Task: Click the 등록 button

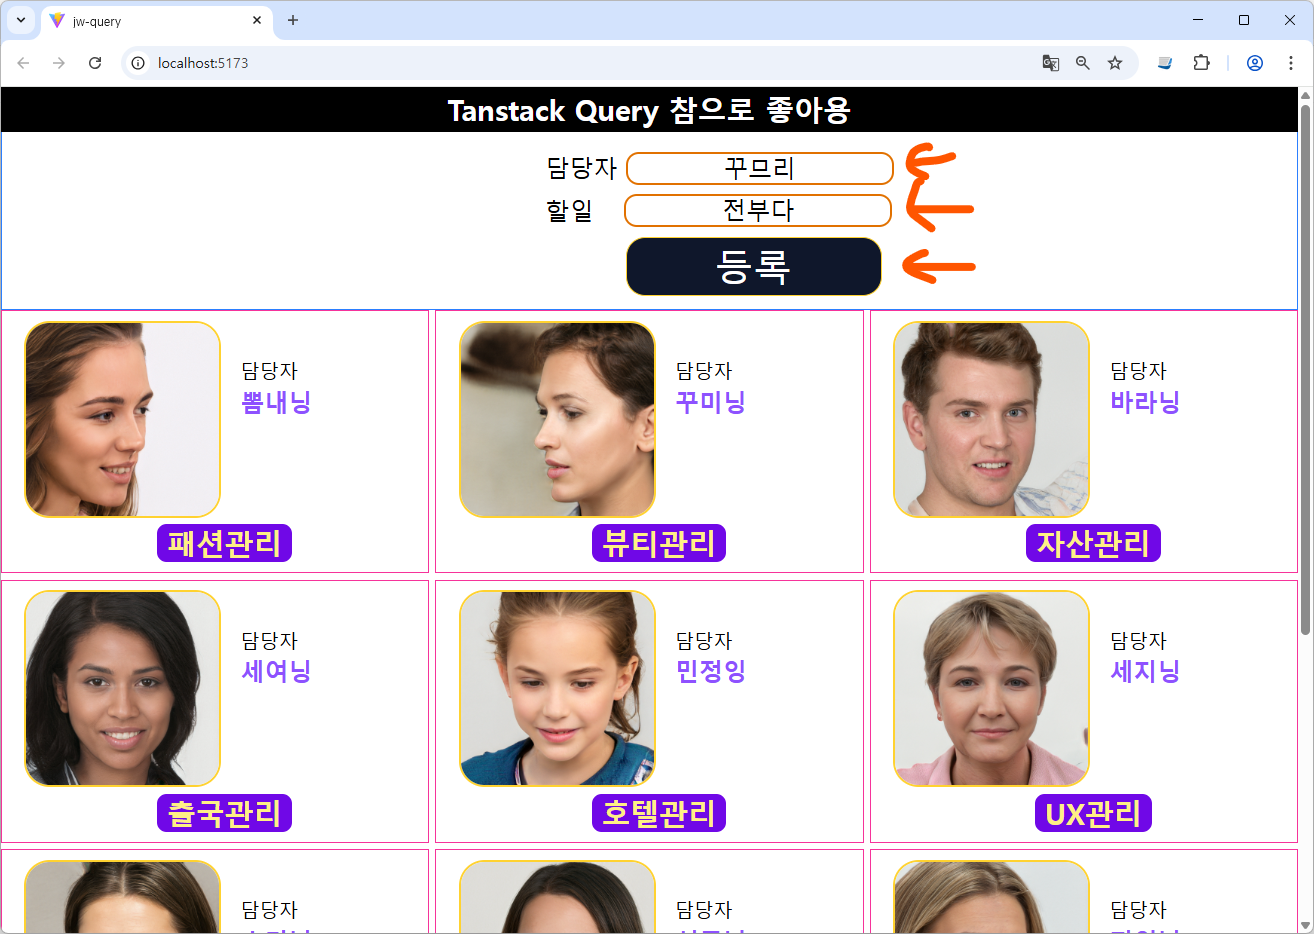Action: click(754, 266)
